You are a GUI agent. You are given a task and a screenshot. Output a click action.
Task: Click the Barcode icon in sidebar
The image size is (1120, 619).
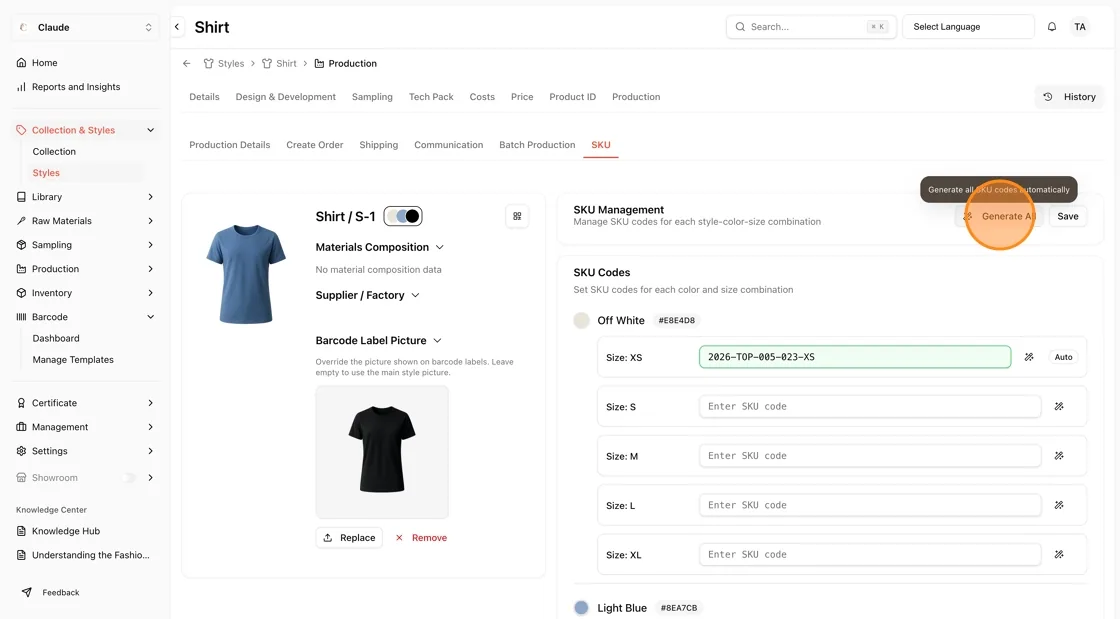pyautogui.click(x=21, y=317)
